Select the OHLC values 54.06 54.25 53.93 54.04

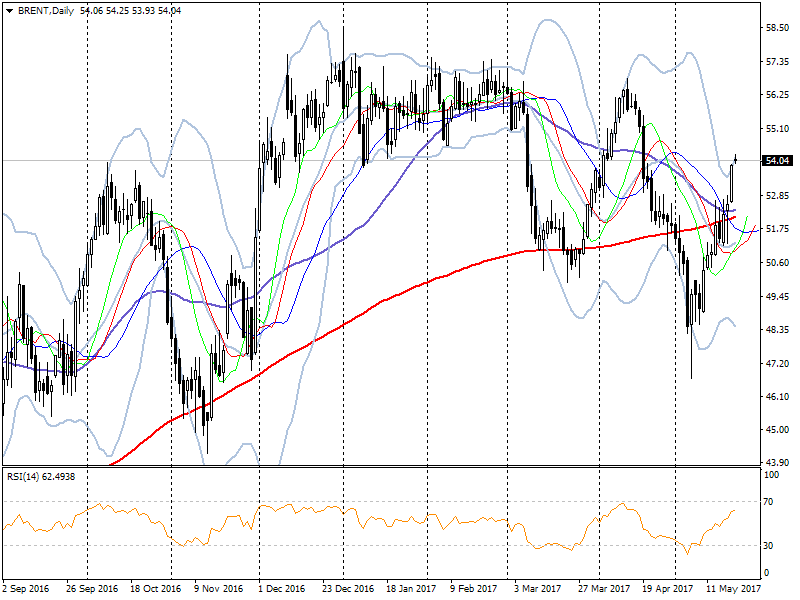[x=131, y=11]
